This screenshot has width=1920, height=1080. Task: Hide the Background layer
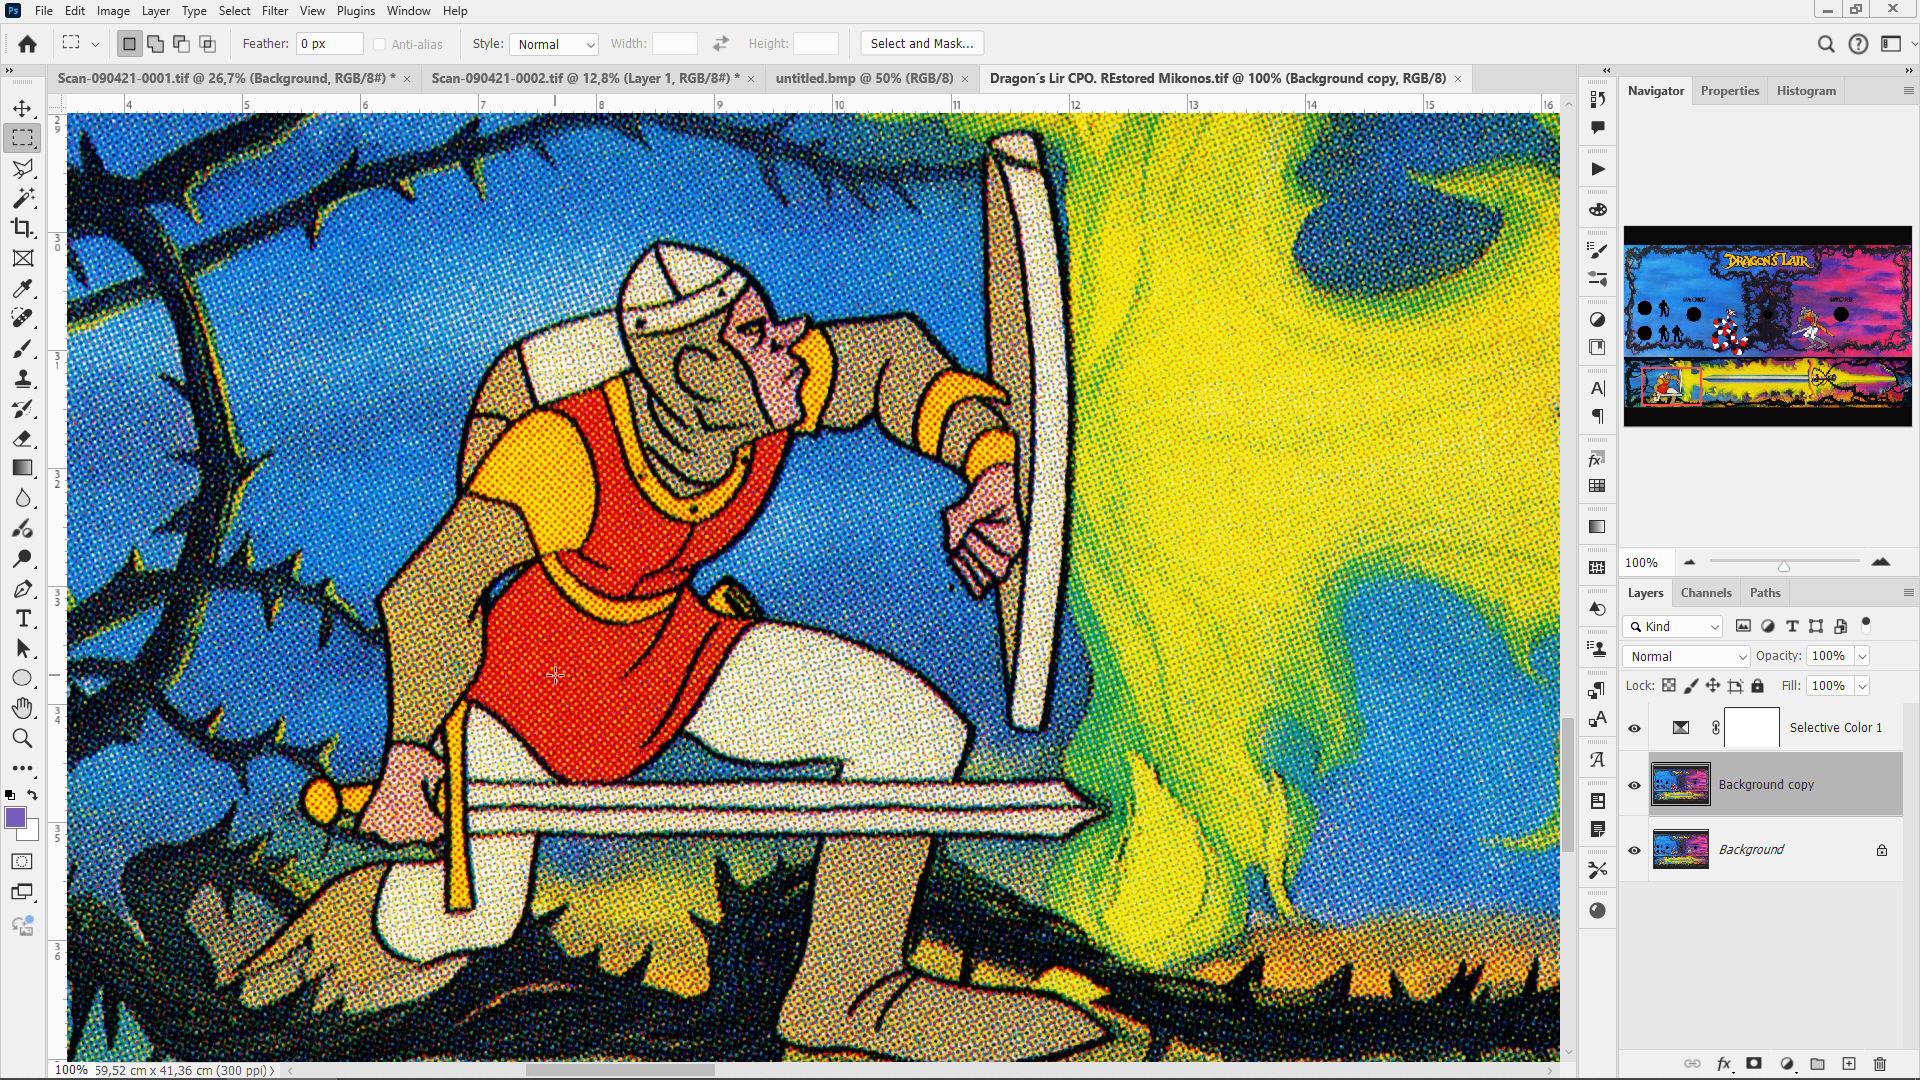(1635, 850)
